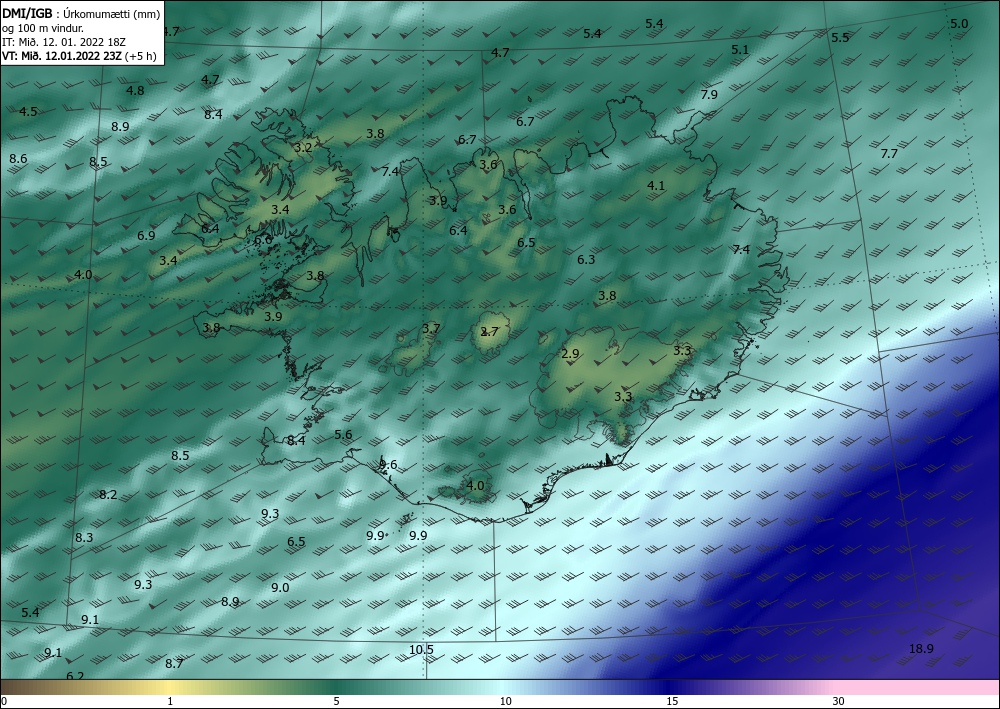The width and height of the screenshot is (1000, 709).
Task: Click the 4.1 value over northeast Iceland
Action: coord(656,186)
